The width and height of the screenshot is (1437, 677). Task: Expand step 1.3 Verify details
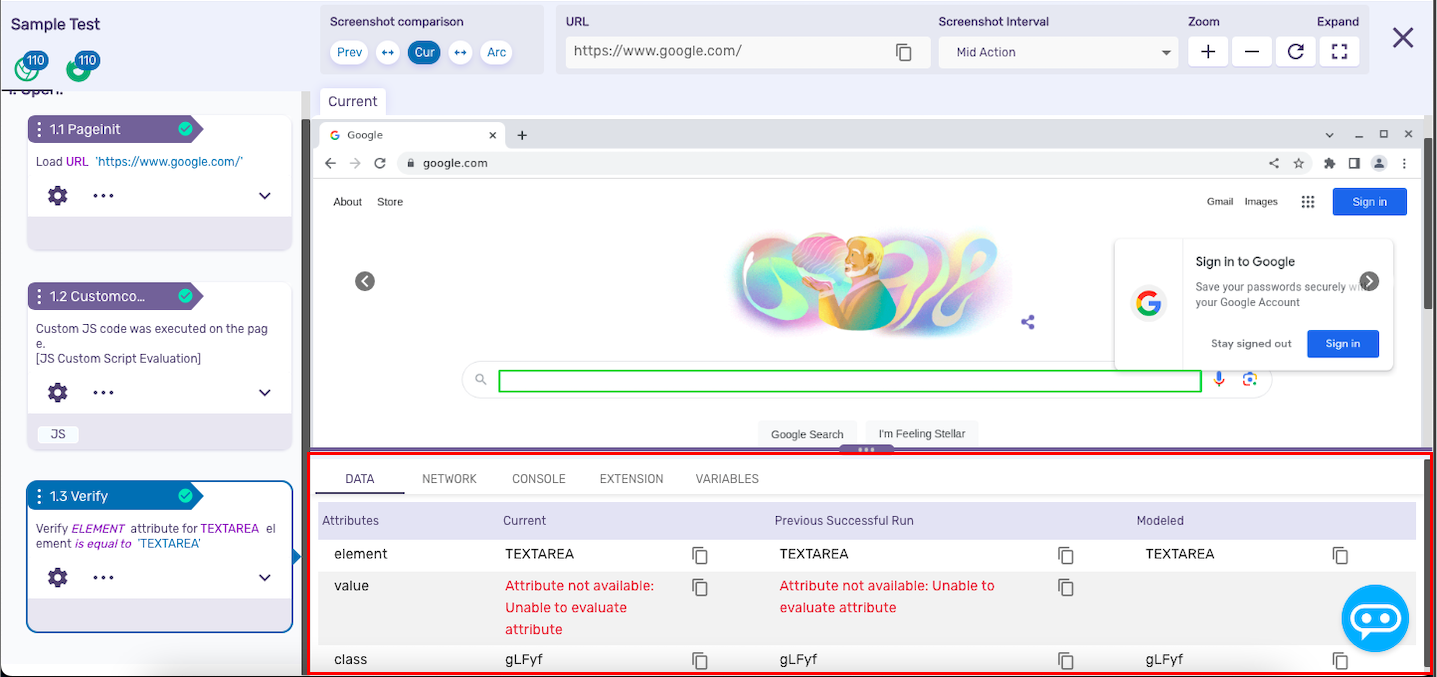coord(265,577)
